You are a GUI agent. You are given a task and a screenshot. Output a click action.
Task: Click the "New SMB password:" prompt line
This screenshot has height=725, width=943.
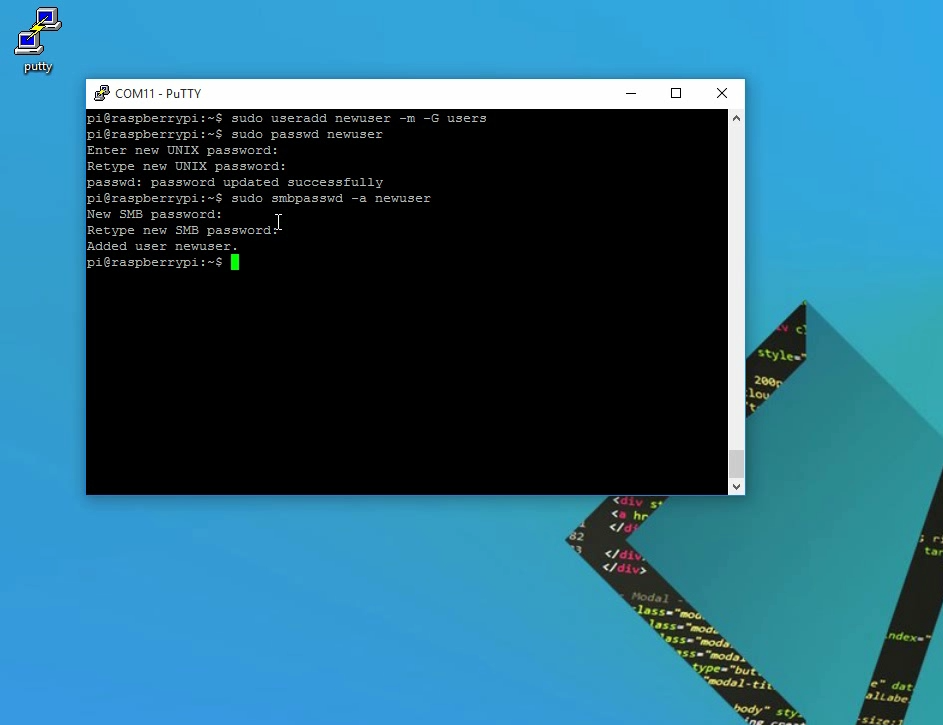click(154, 214)
